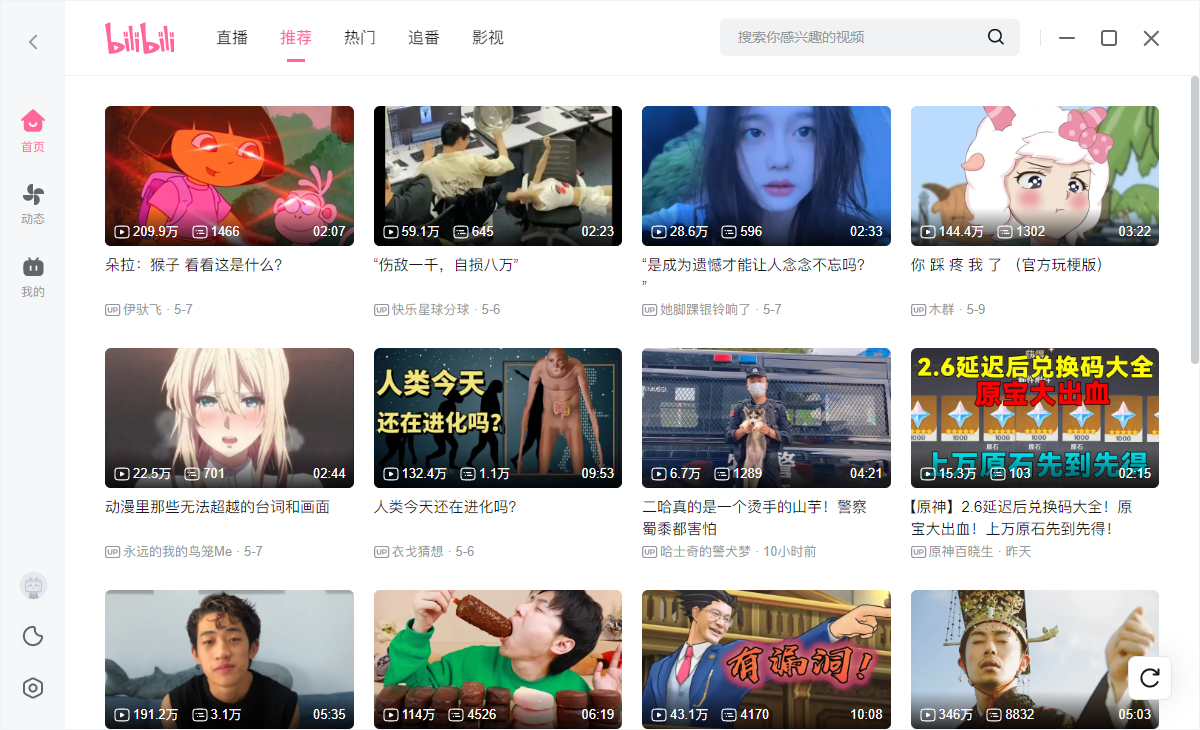Open the Dora video thumbnail

[229, 176]
